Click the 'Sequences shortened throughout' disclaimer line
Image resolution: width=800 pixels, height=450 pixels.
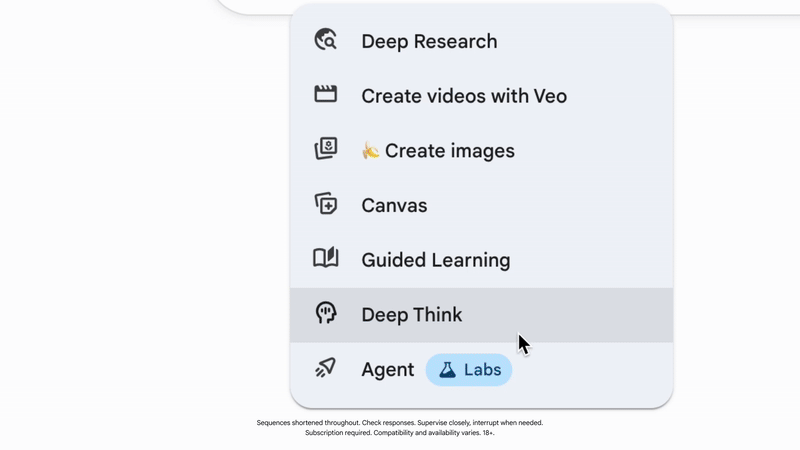tap(400, 423)
